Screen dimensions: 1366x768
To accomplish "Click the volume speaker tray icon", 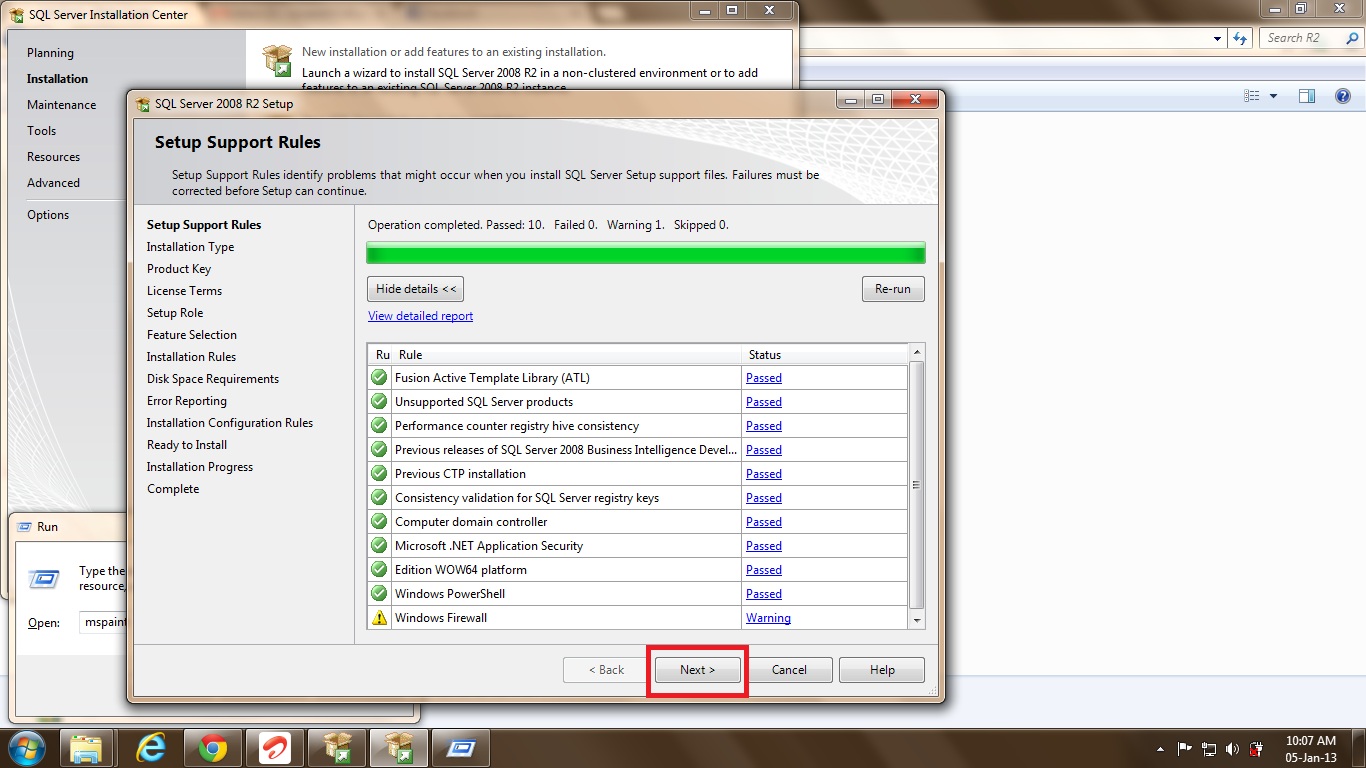I will click(x=1232, y=748).
